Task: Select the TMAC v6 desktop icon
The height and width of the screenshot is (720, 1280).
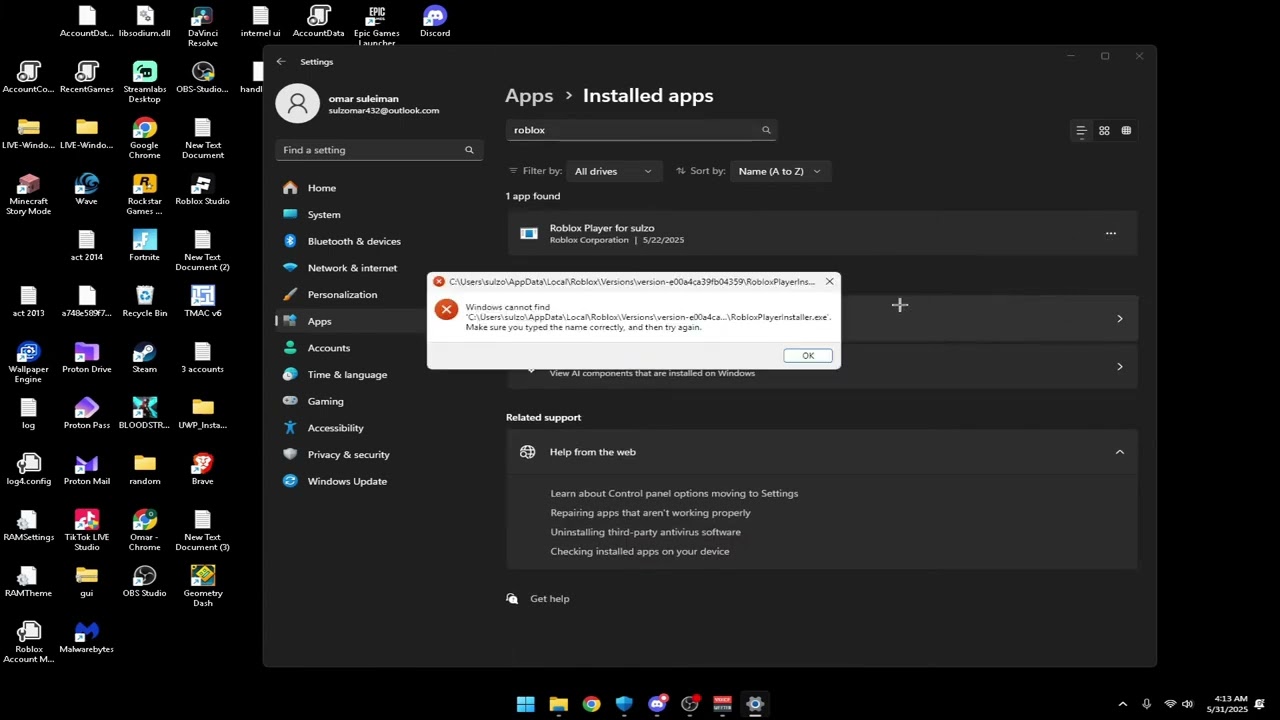Action: [x=203, y=302]
